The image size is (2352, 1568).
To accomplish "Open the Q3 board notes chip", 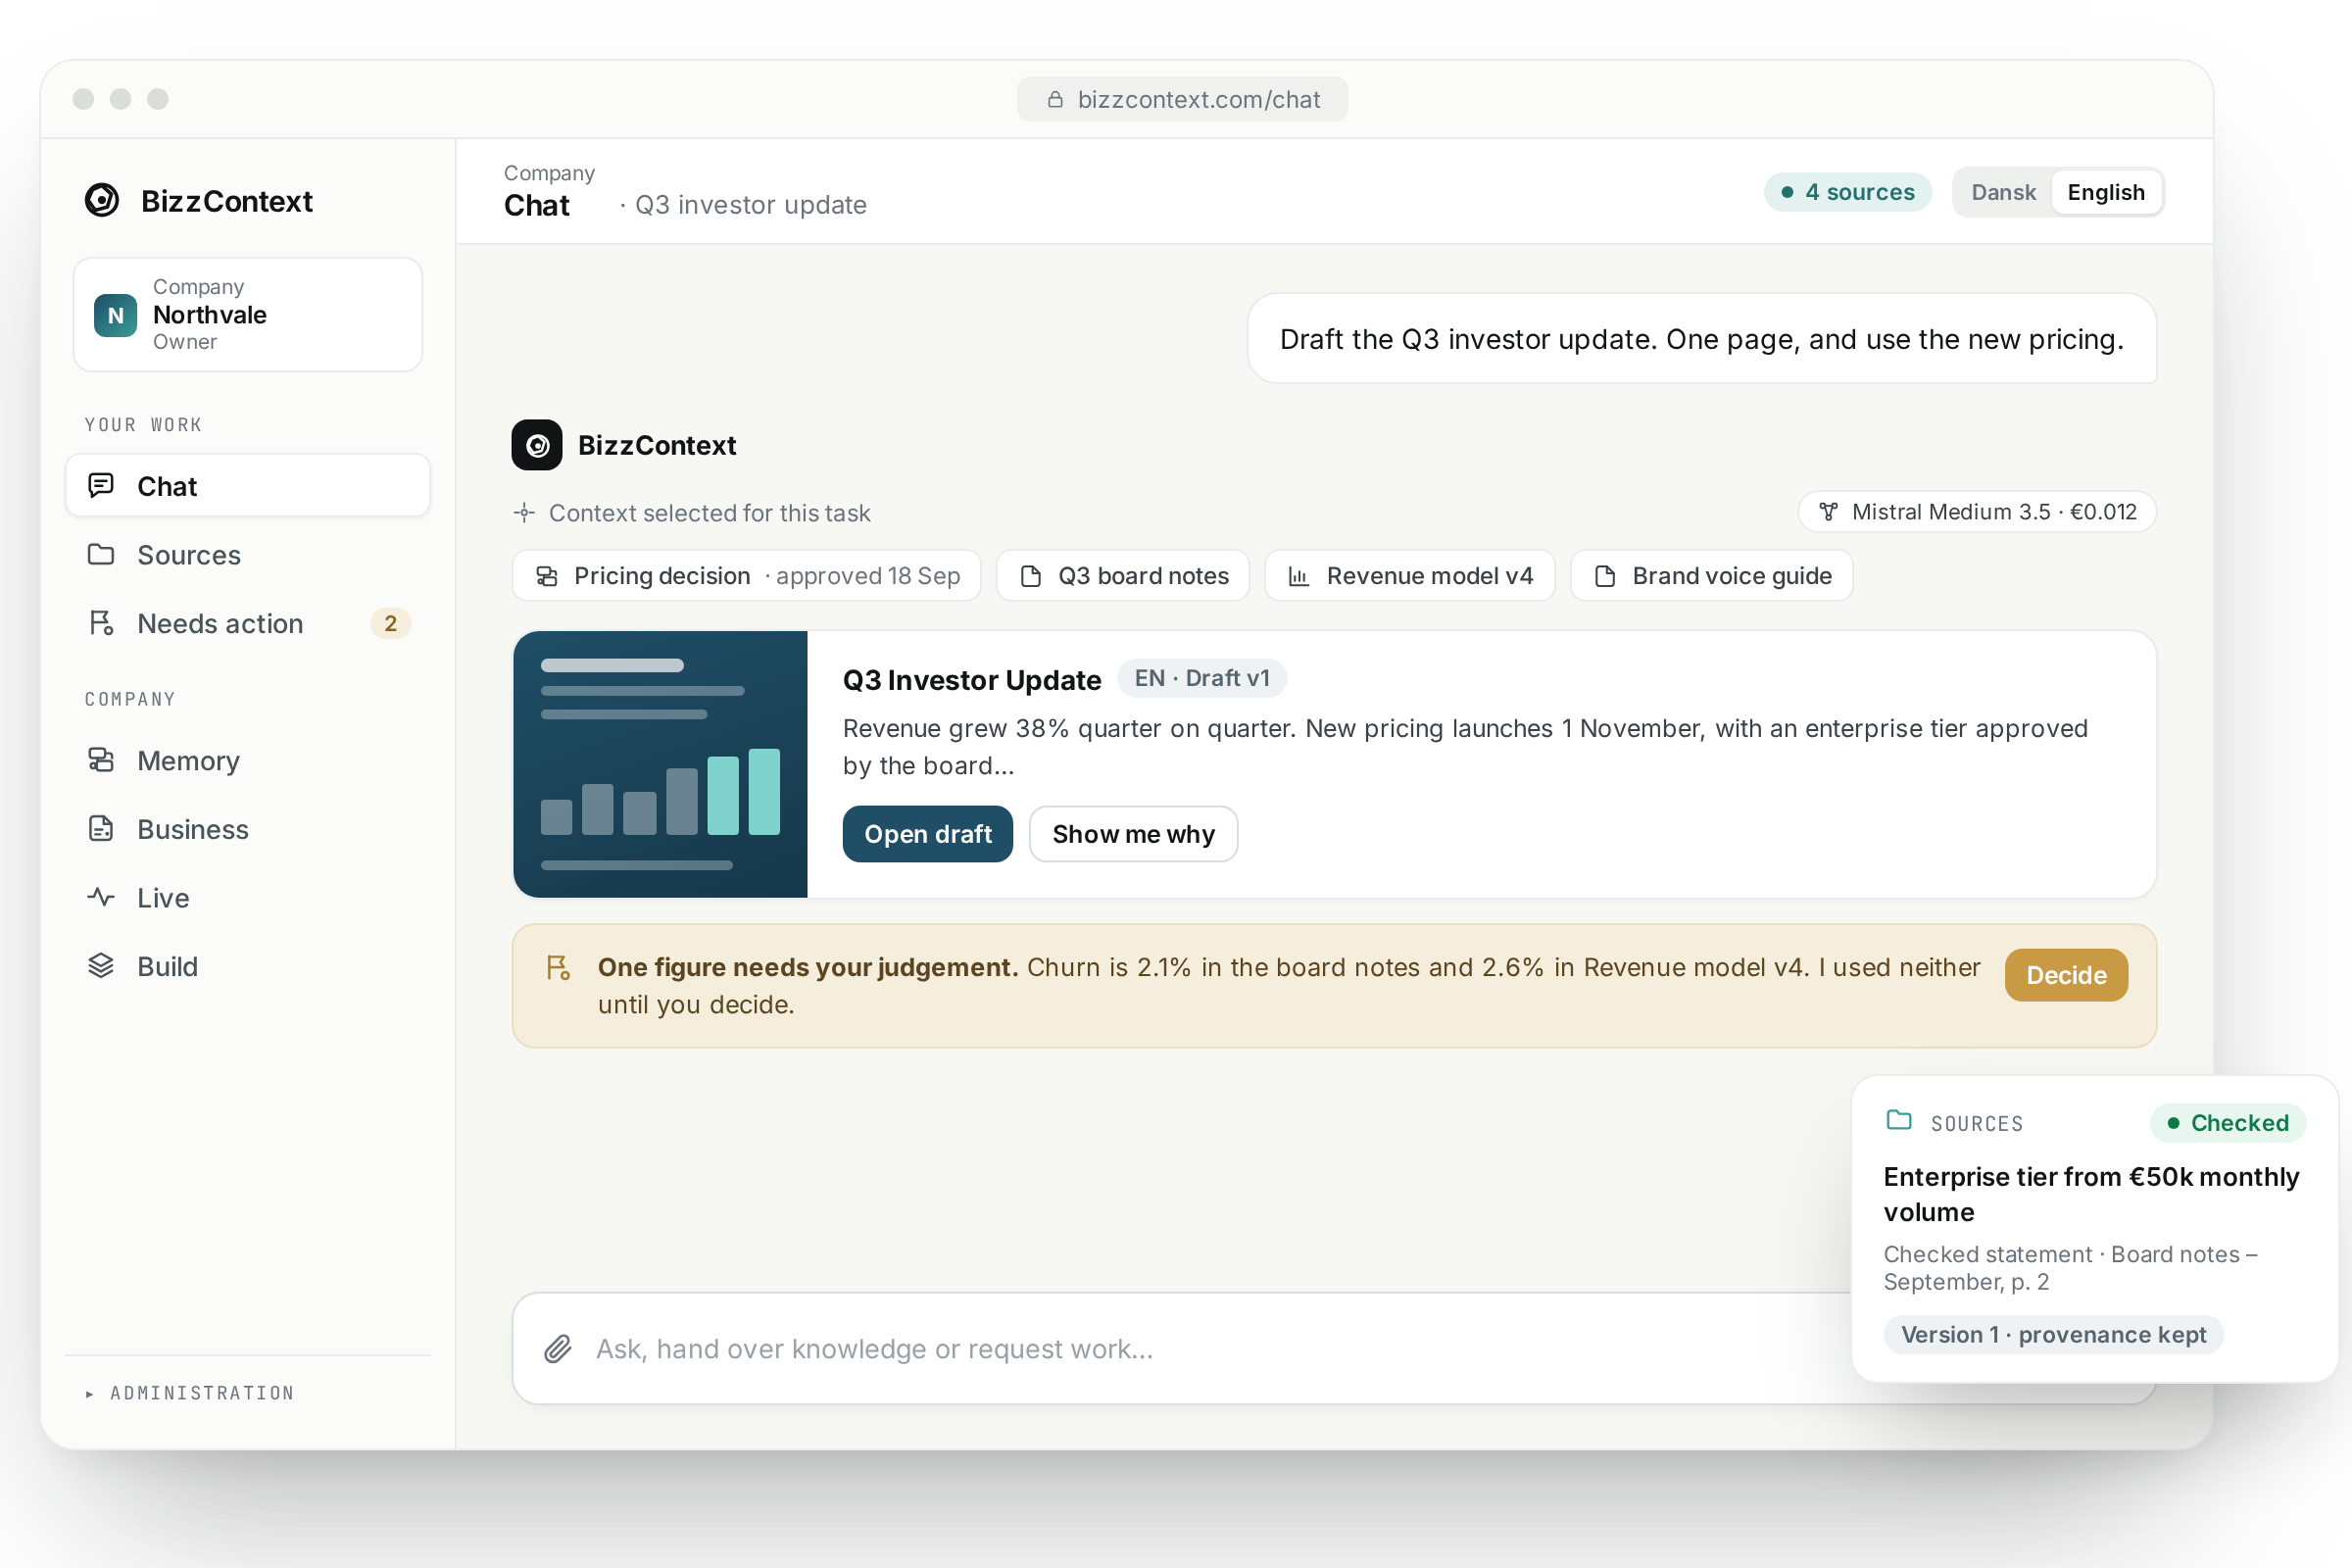I will (x=1123, y=576).
